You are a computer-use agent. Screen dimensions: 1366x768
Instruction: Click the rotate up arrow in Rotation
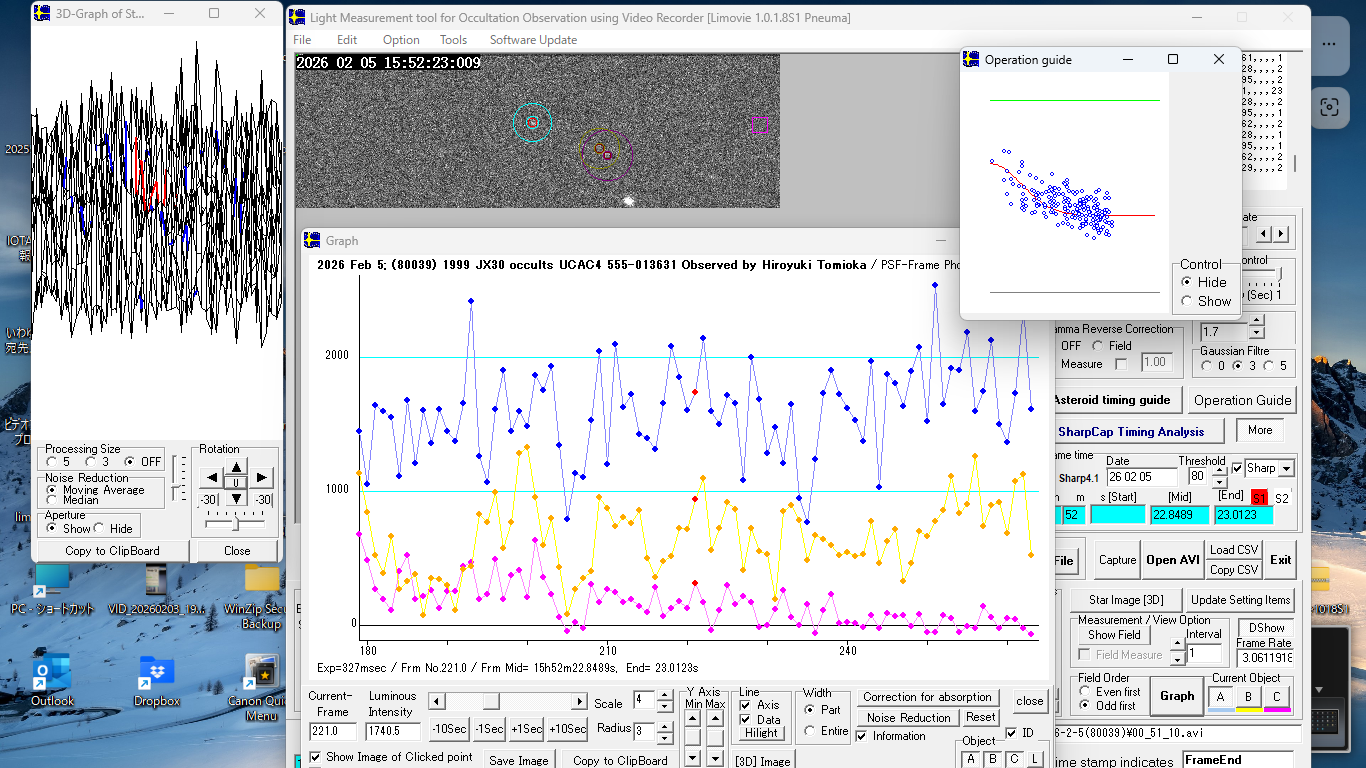click(236, 467)
